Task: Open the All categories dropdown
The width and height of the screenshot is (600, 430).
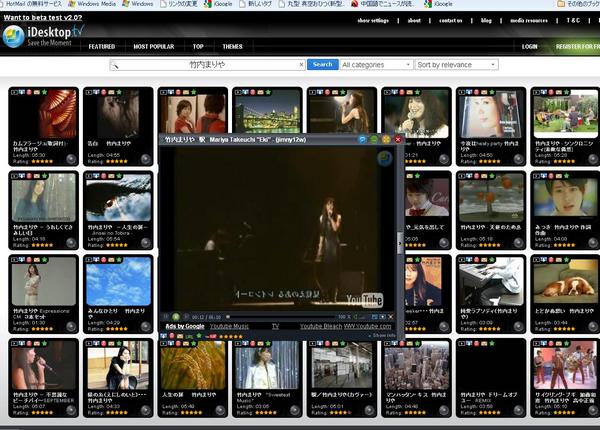Action: tap(377, 65)
